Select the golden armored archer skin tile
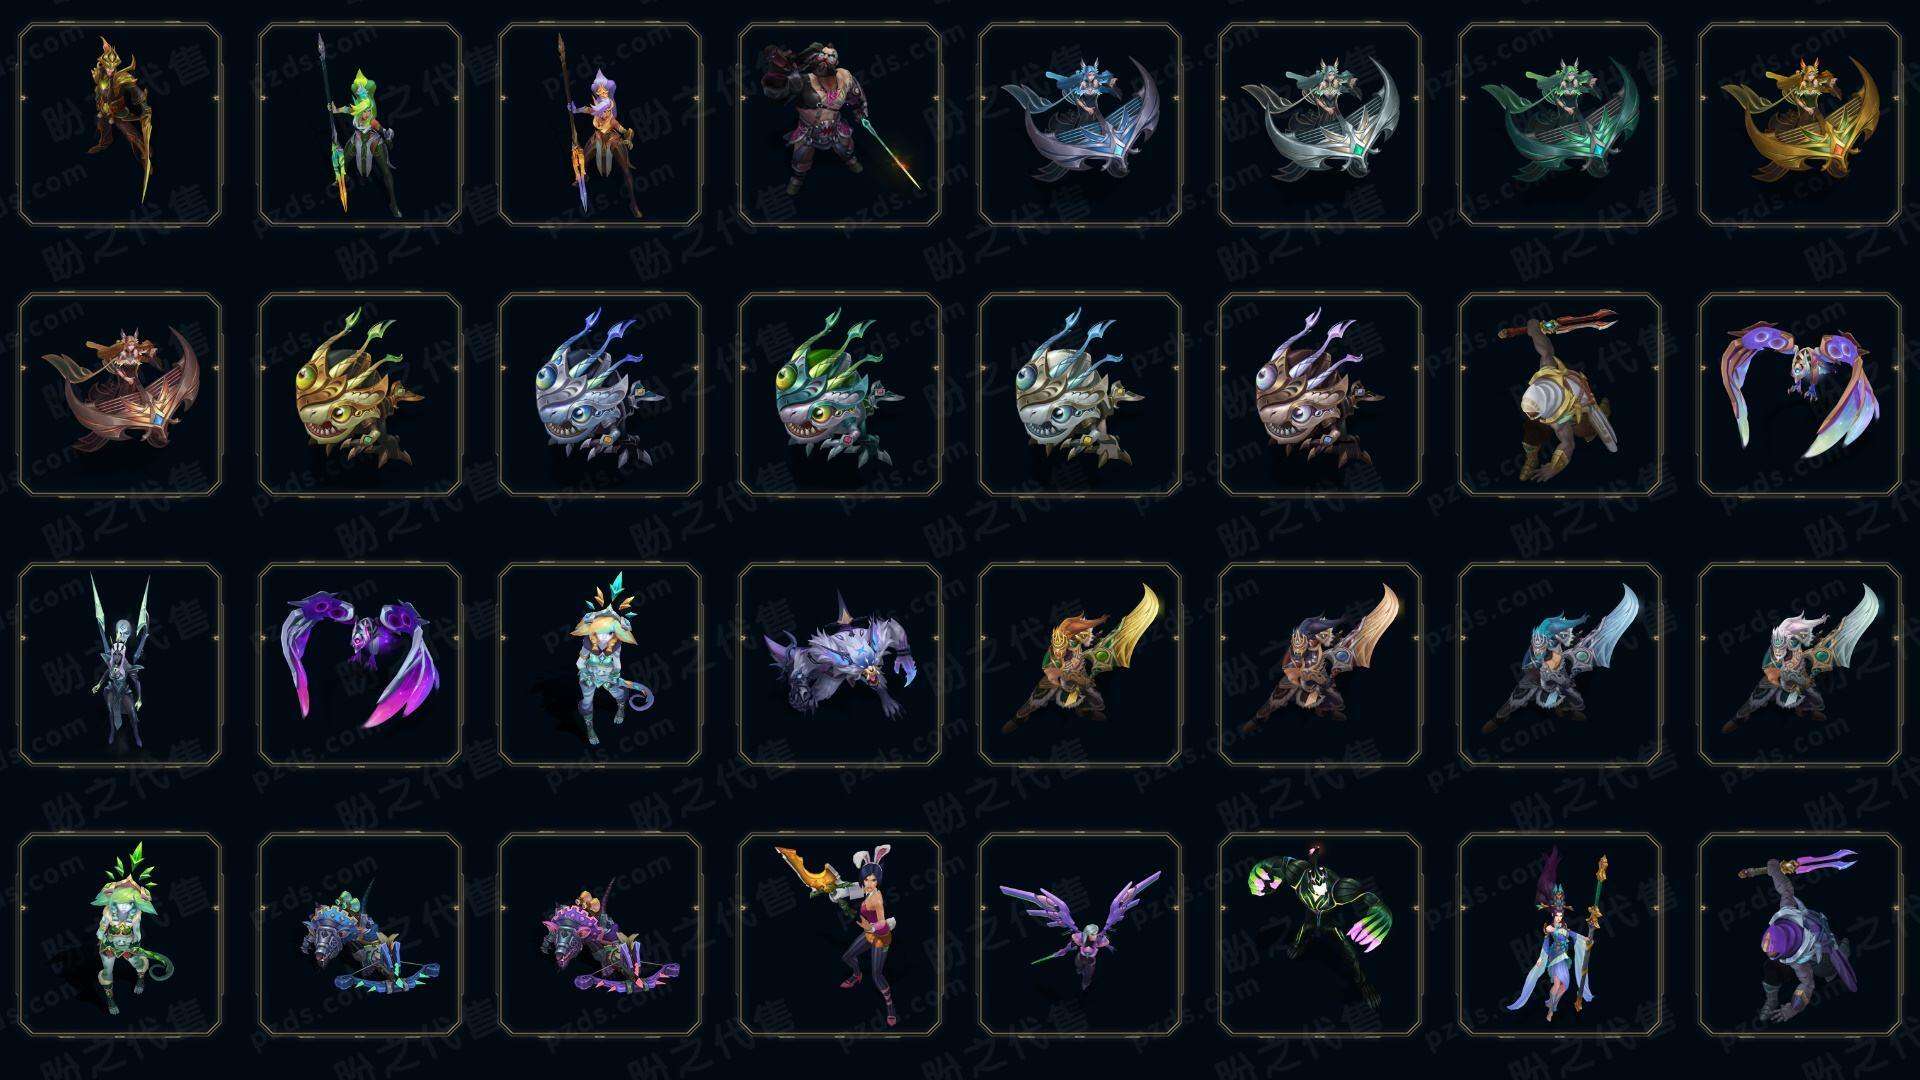Viewport: 1920px width, 1080px height. (120, 125)
